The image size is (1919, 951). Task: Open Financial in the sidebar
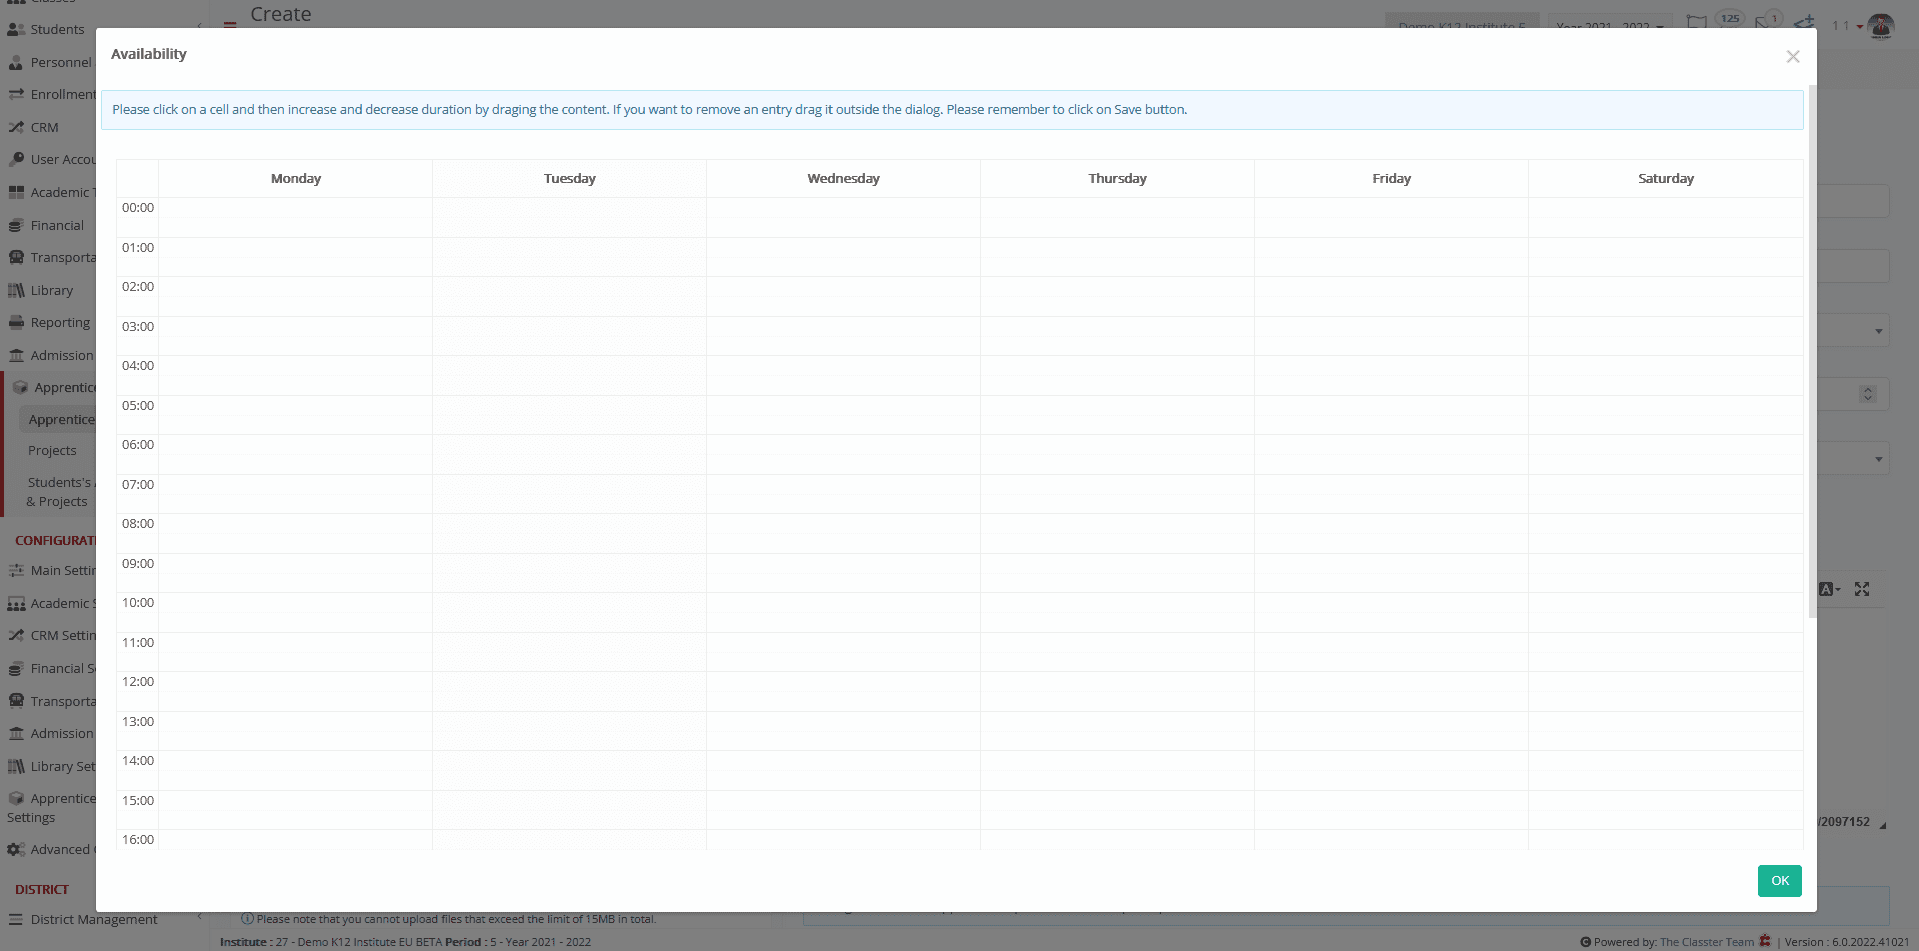57,226
